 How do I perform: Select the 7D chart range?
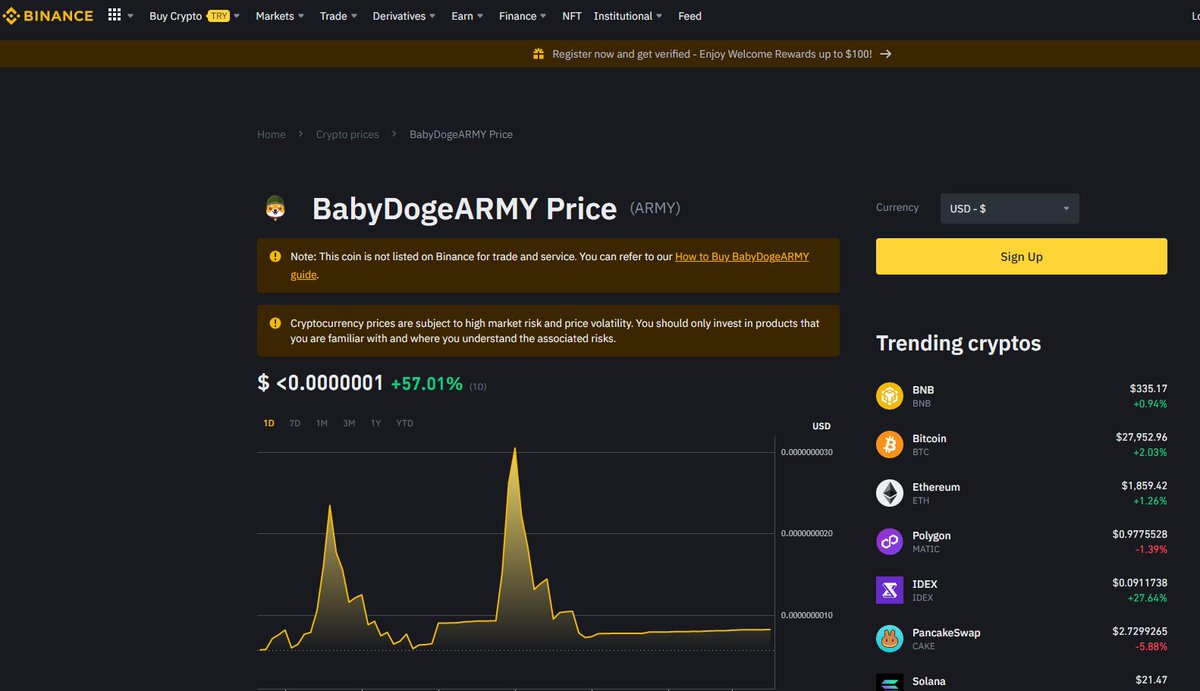click(295, 423)
